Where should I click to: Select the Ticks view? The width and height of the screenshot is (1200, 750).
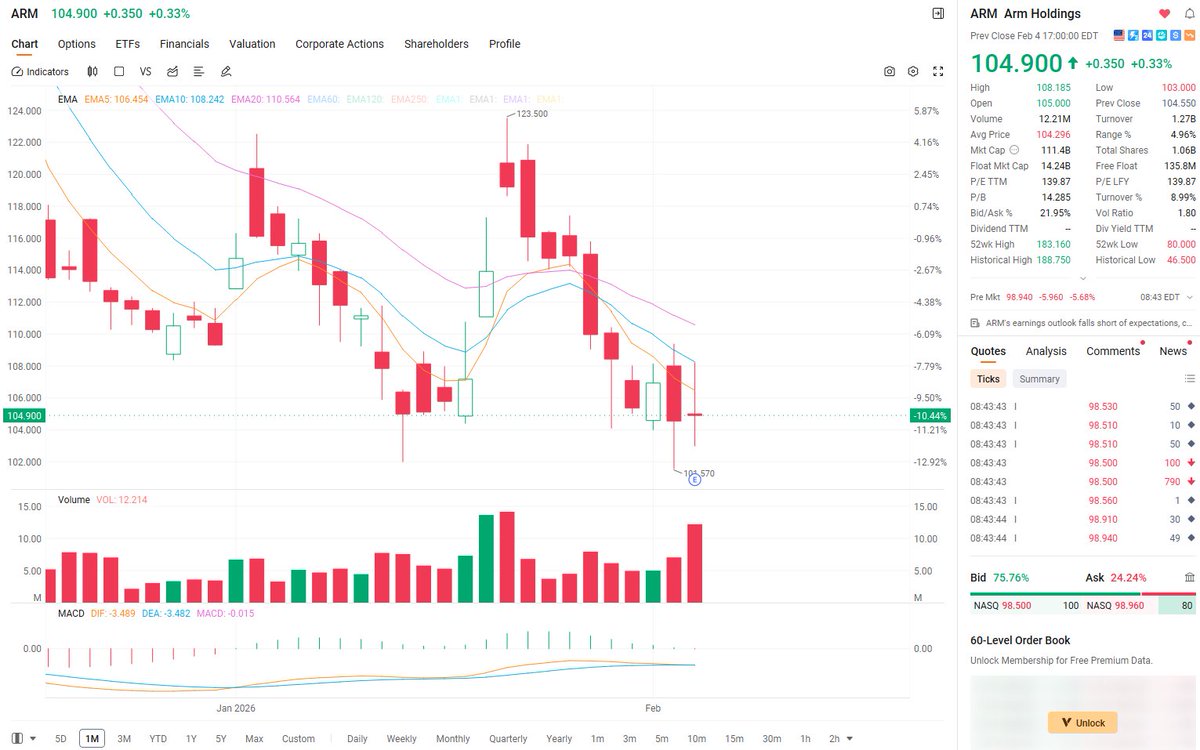tap(988, 379)
